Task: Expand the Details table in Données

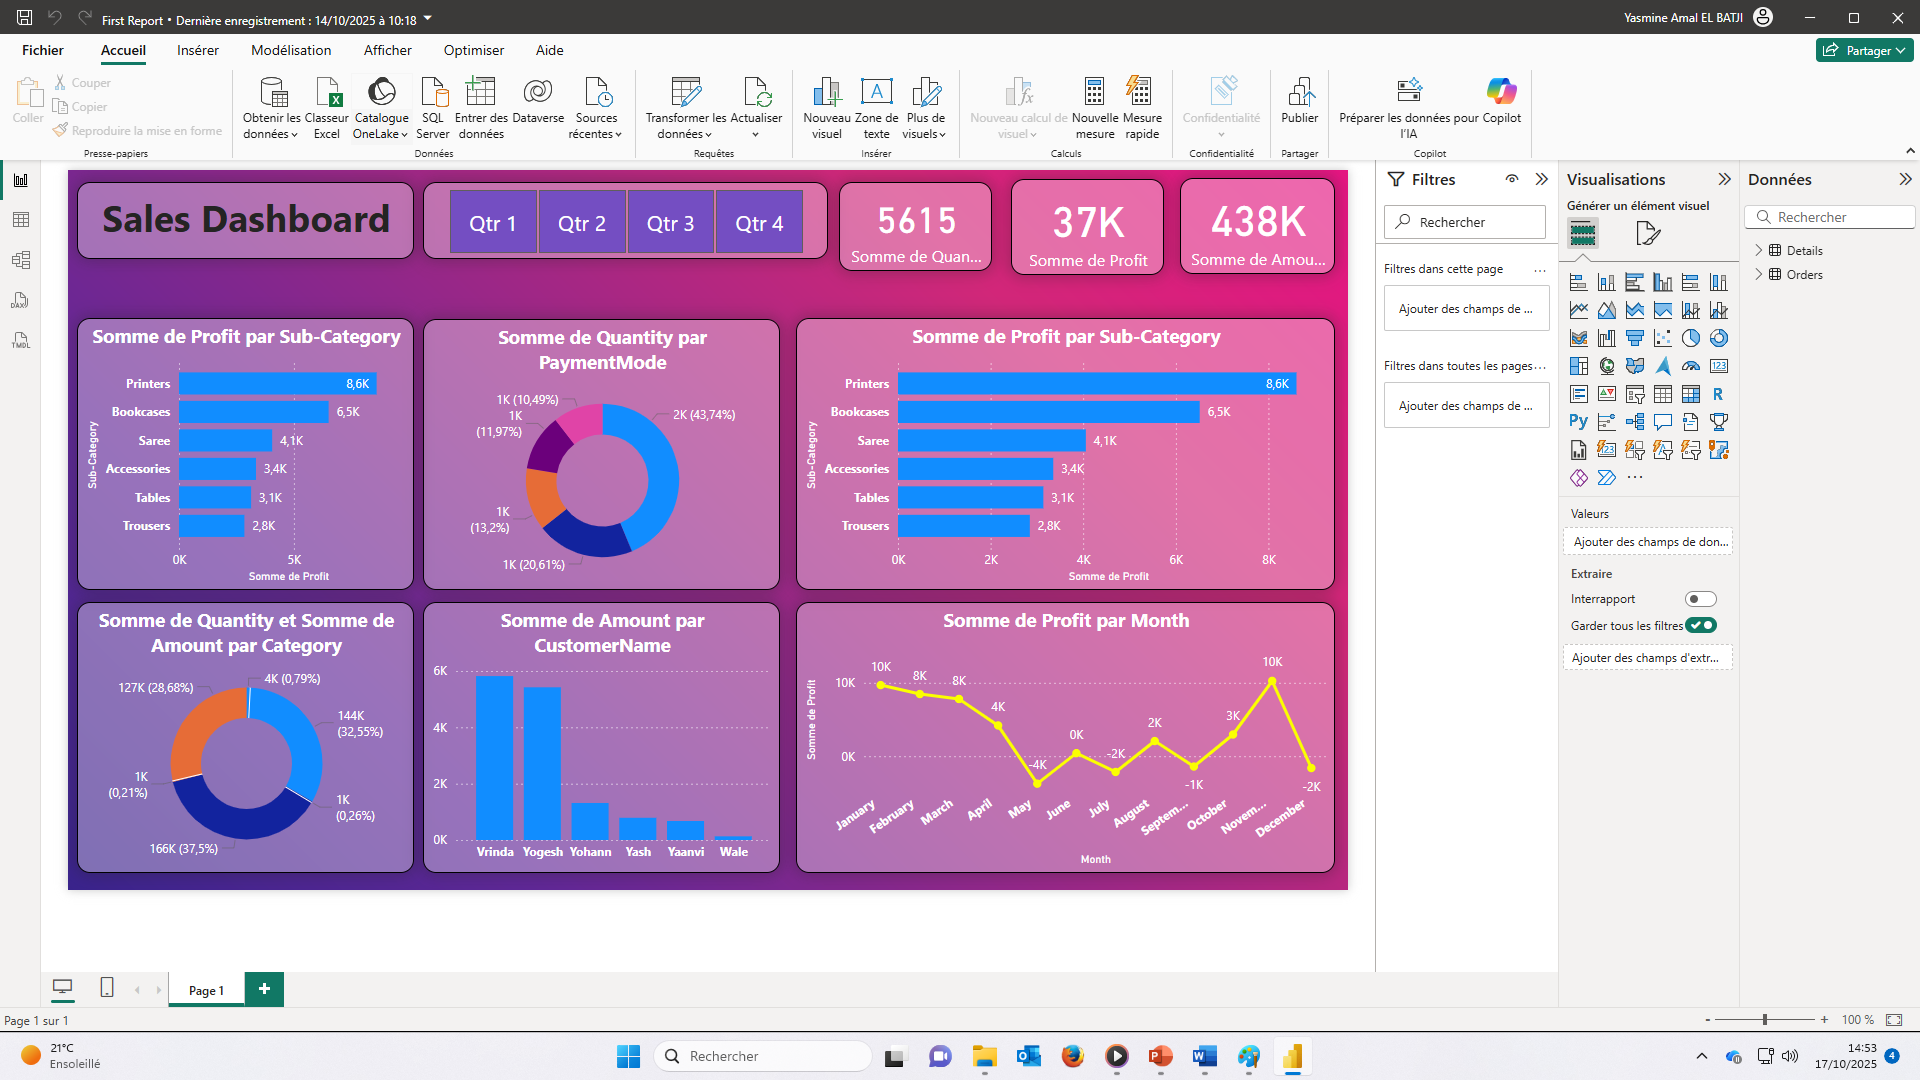Action: coord(1759,250)
